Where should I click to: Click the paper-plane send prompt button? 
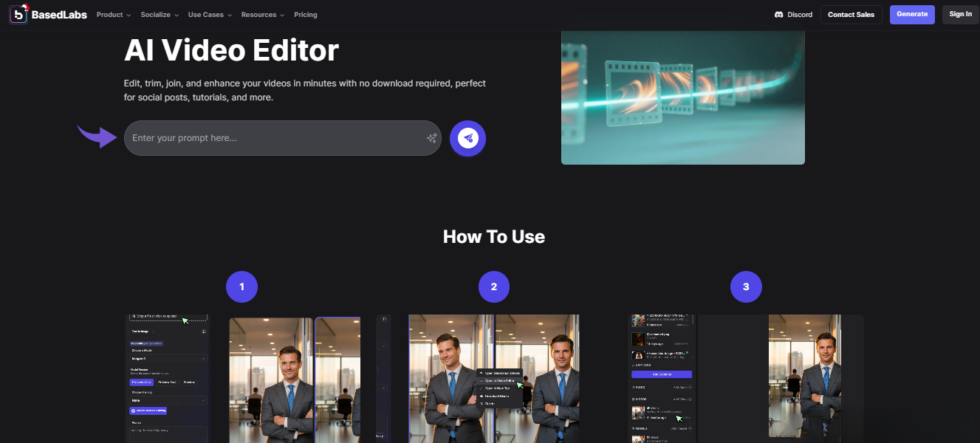(468, 138)
